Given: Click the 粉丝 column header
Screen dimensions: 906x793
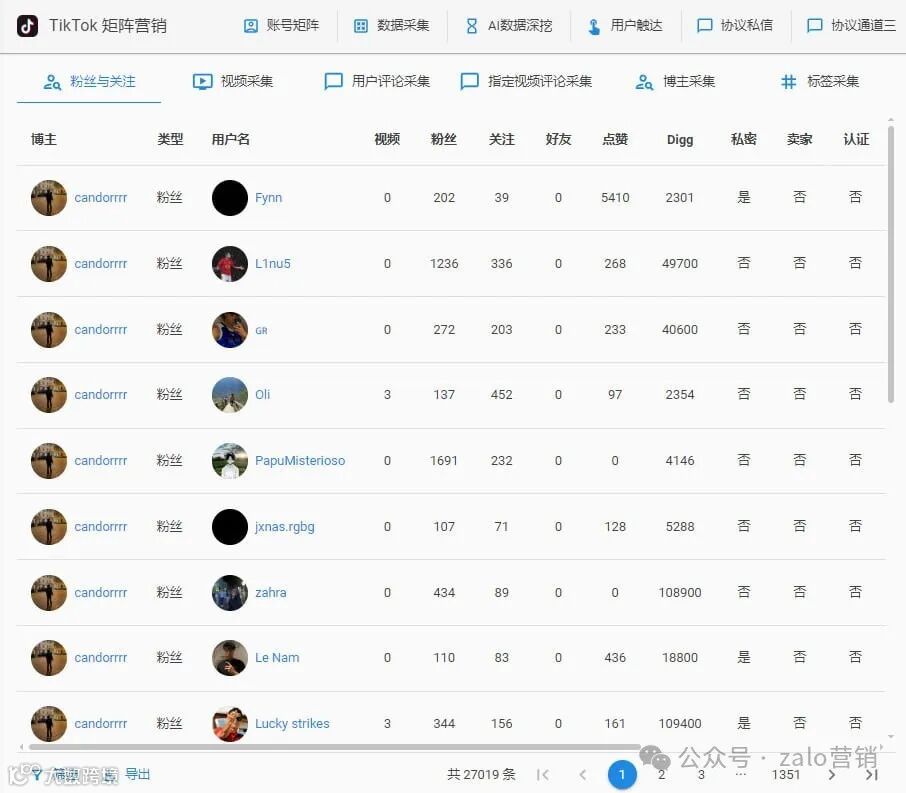Looking at the screenshot, I should pos(444,139).
